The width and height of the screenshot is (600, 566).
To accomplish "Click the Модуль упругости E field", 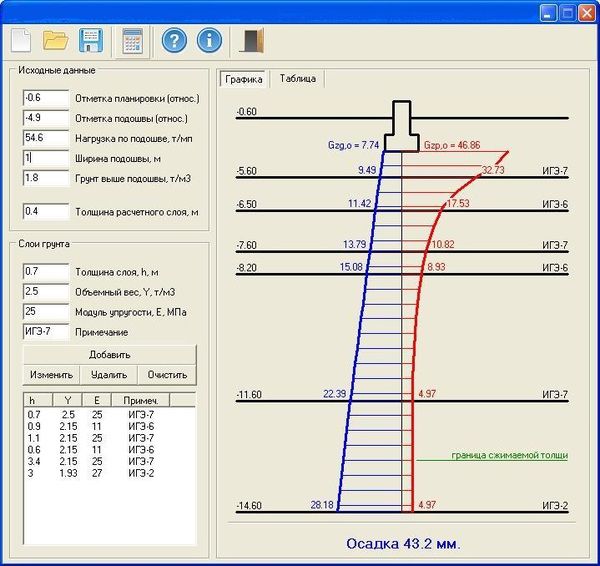I will click(x=46, y=312).
